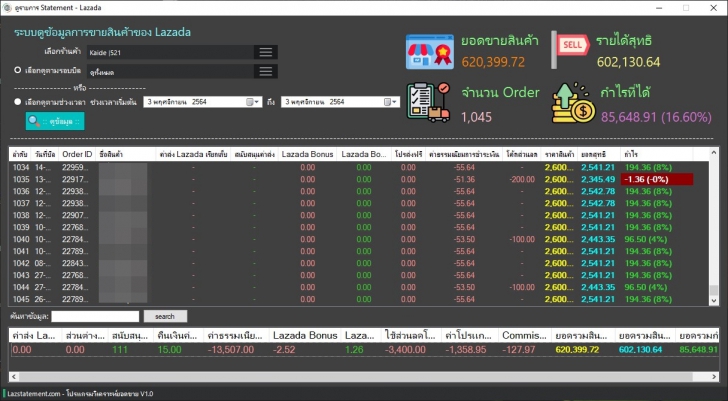This screenshot has width=728, height=401.
Task: Select the view by date range radio
Action: pyautogui.click(x=18, y=102)
